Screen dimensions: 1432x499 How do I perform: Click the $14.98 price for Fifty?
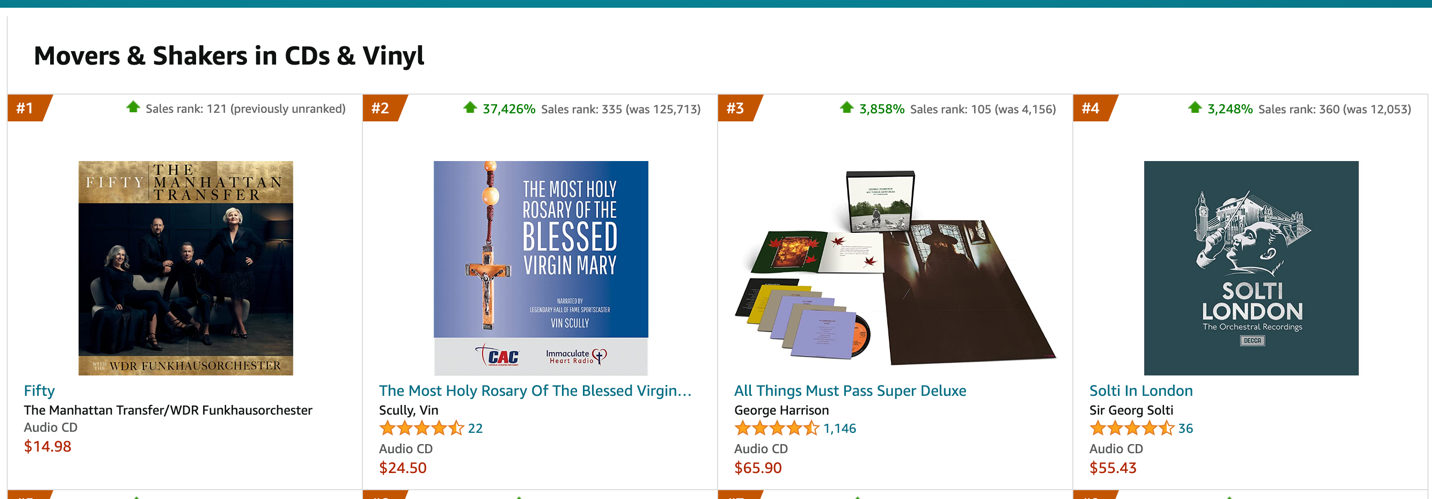click(48, 447)
